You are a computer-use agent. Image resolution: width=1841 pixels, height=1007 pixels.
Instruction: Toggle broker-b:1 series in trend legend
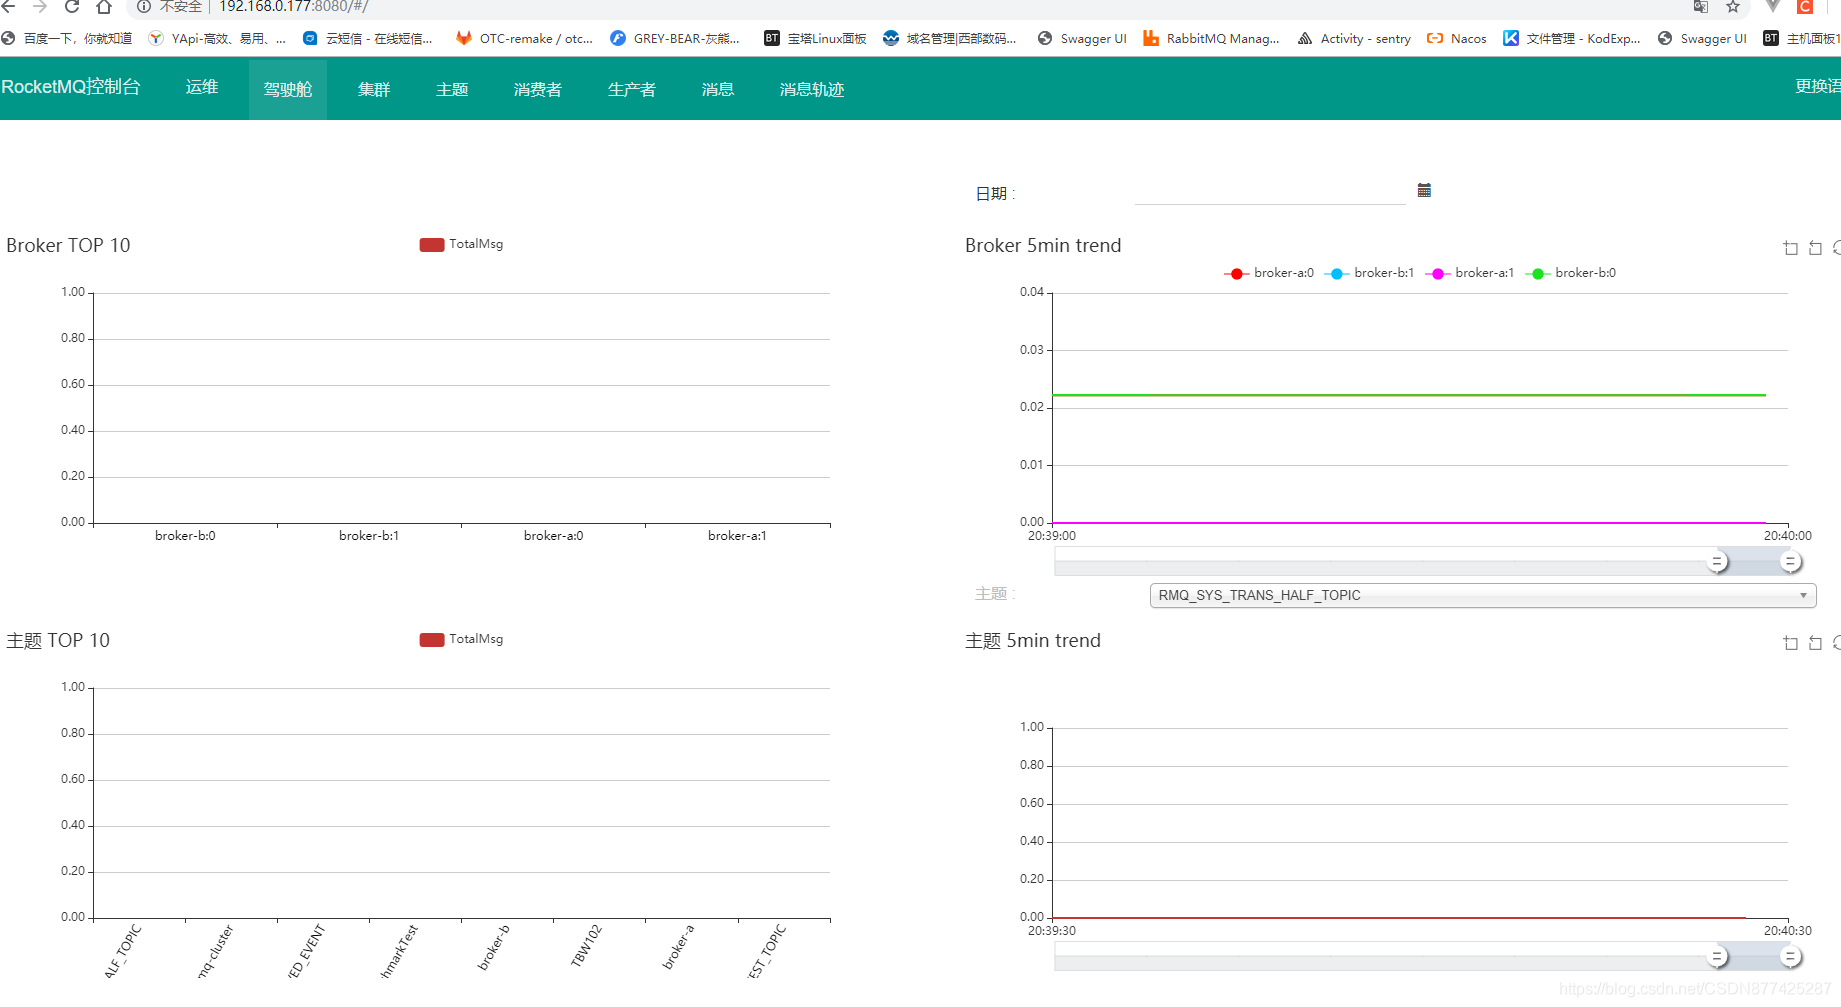click(x=1369, y=273)
